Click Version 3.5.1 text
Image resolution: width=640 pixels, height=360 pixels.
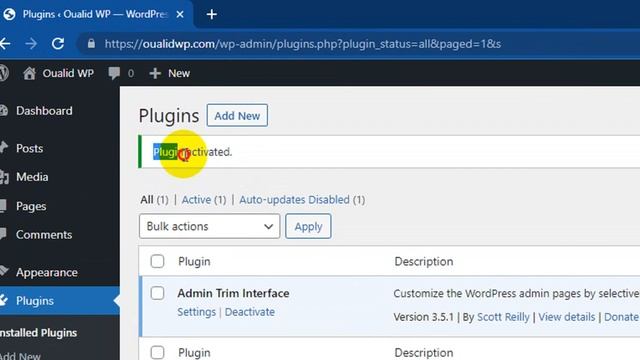(423, 317)
